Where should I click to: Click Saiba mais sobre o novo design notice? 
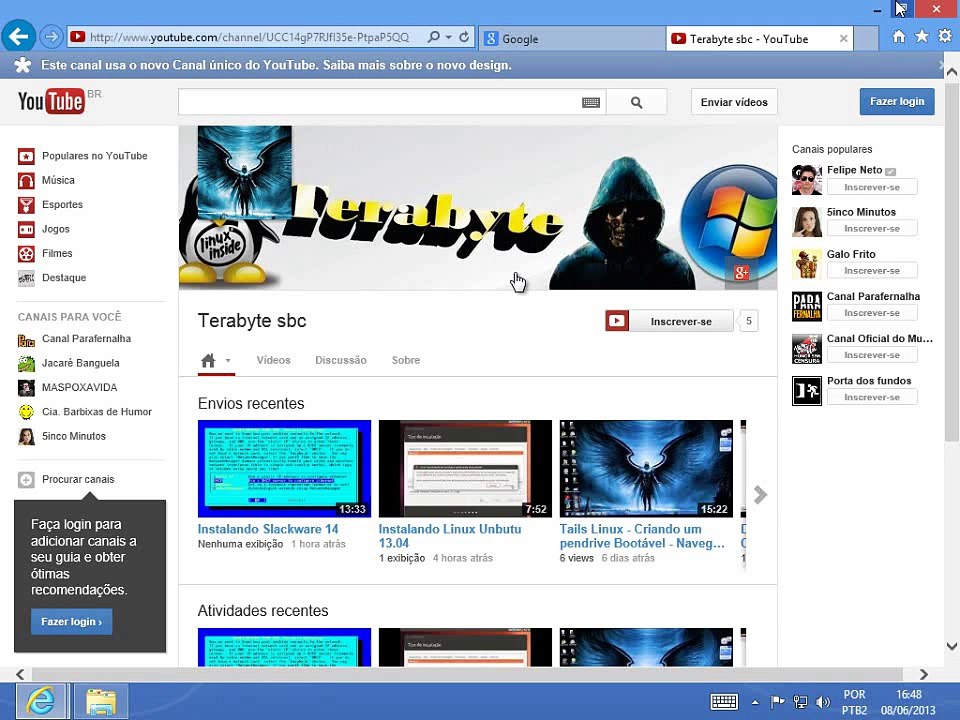[x=417, y=65]
